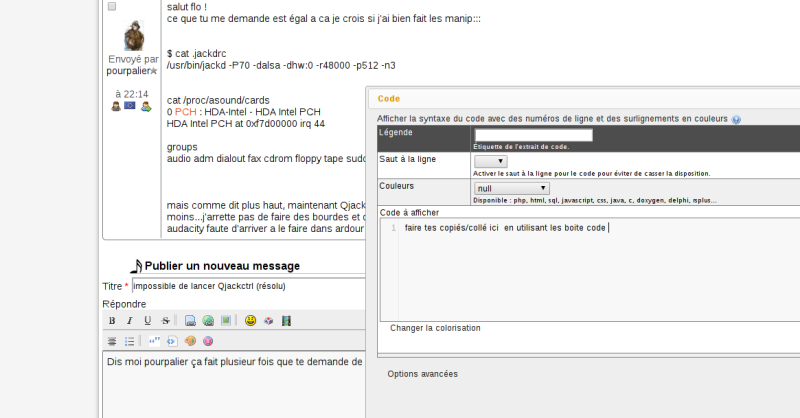Screen dimensions: 800x418
Task: Click the '$ cat .jackdrc' line
Action: (x=196, y=54)
